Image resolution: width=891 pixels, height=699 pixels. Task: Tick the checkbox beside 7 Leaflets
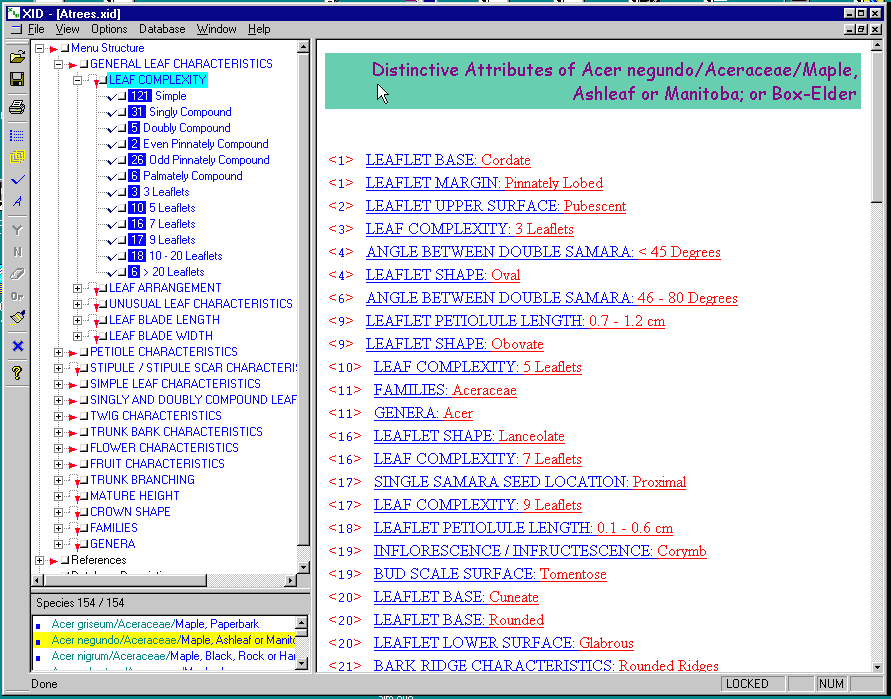(x=120, y=224)
